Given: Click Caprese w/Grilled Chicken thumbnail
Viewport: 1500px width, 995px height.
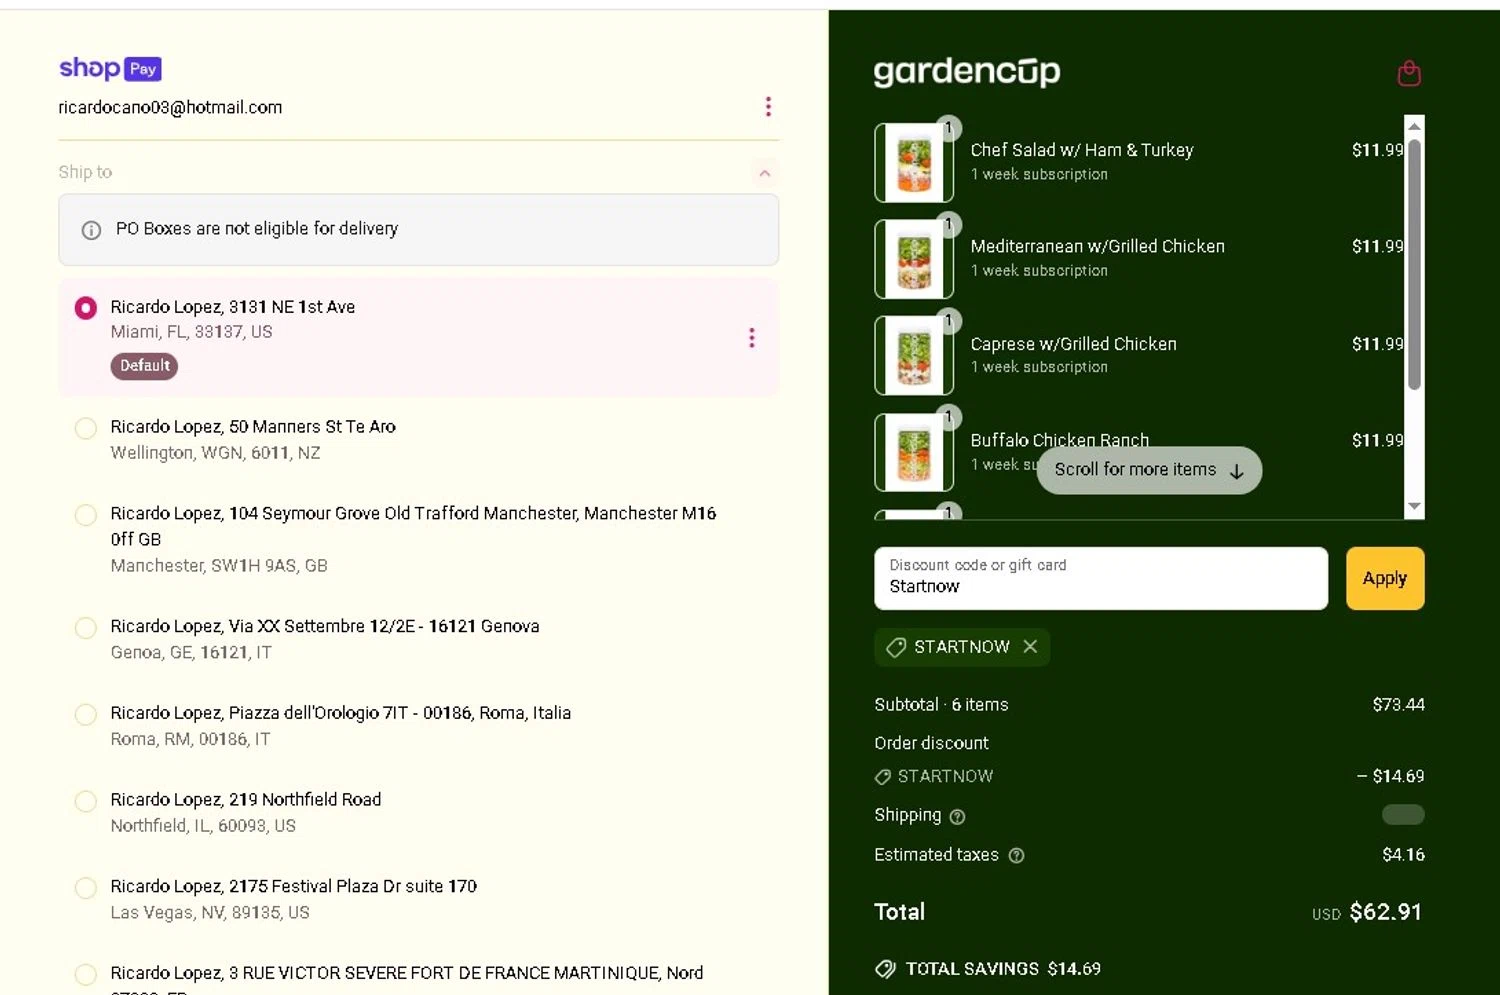Looking at the screenshot, I should tap(914, 356).
